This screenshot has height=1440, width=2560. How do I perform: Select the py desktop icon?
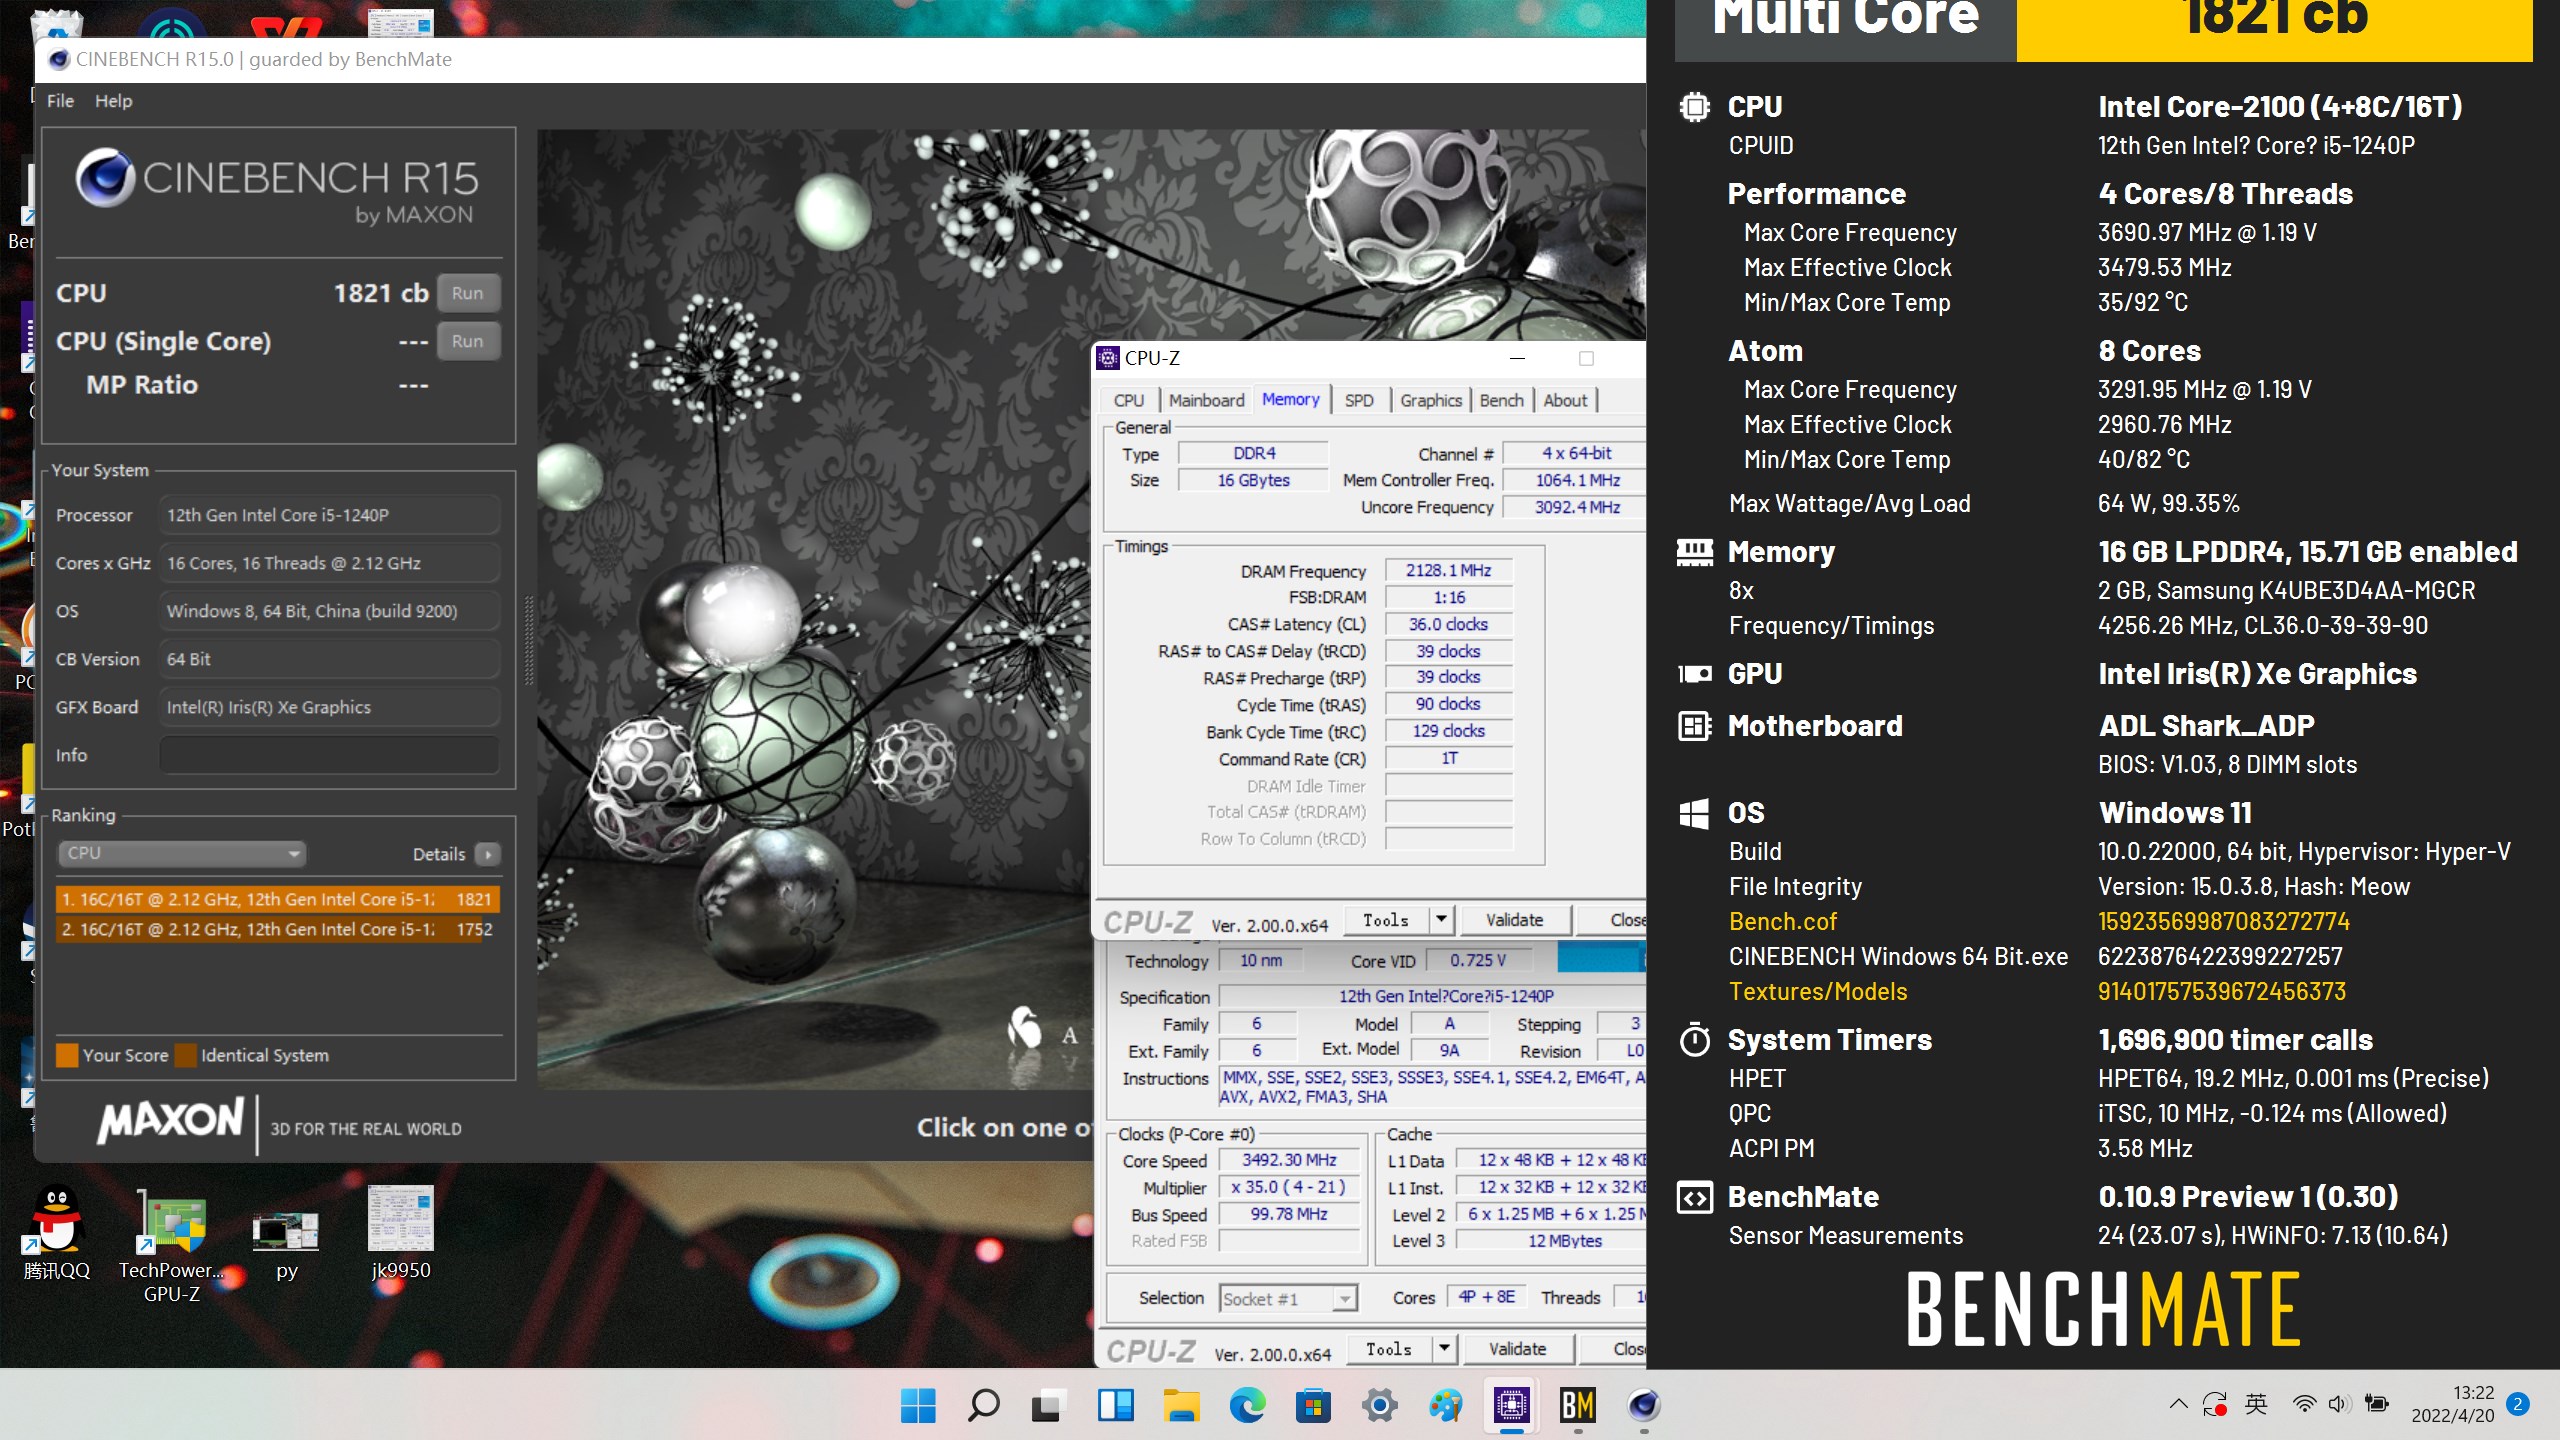[287, 1244]
